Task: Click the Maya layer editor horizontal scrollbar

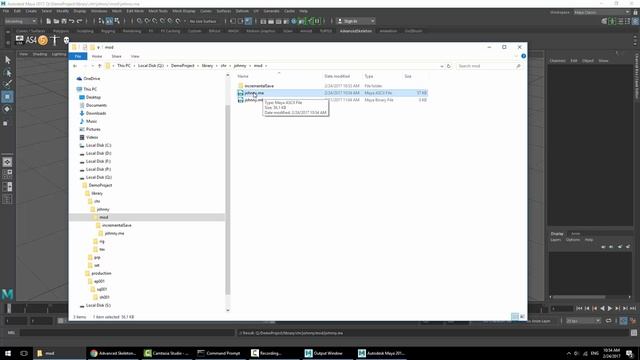Action: [579, 297]
